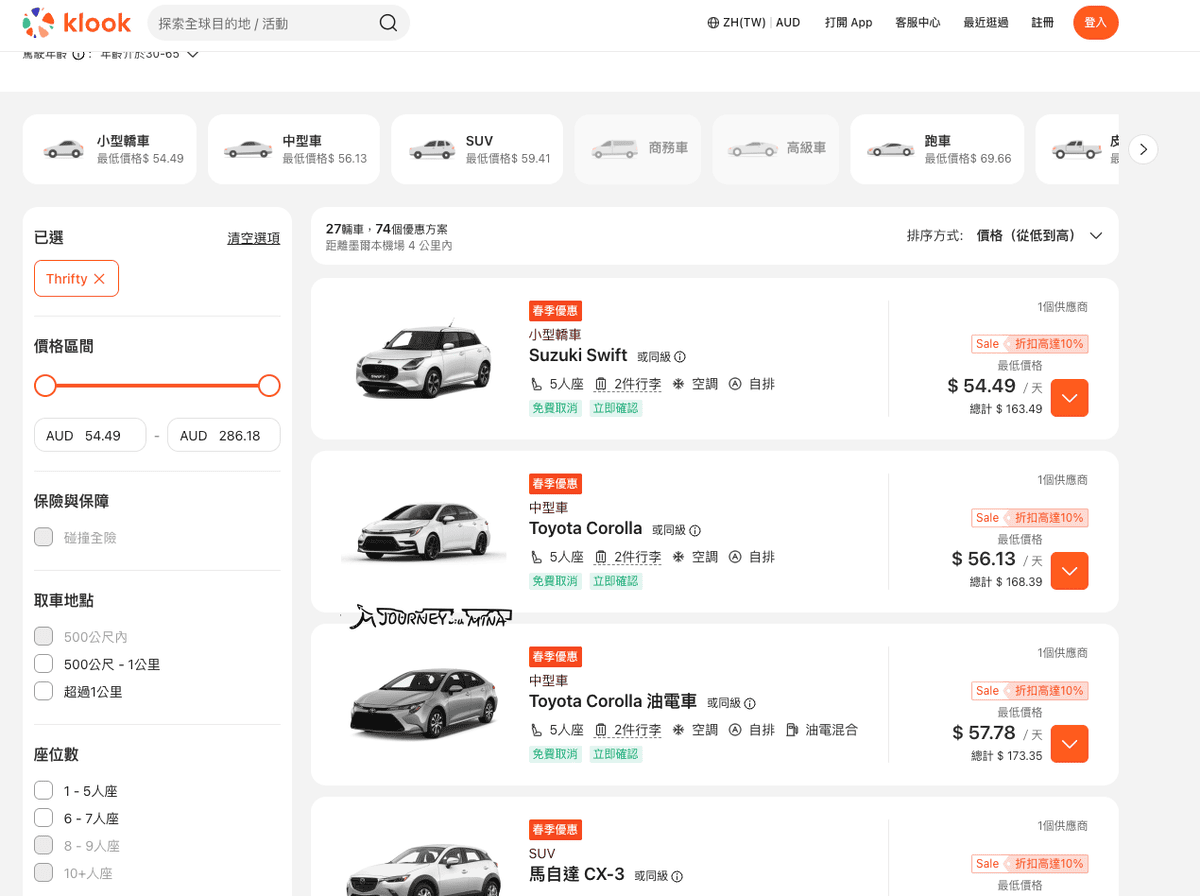
Task: Click the 免費取消 tag on Suzuki Swift
Action: (555, 408)
